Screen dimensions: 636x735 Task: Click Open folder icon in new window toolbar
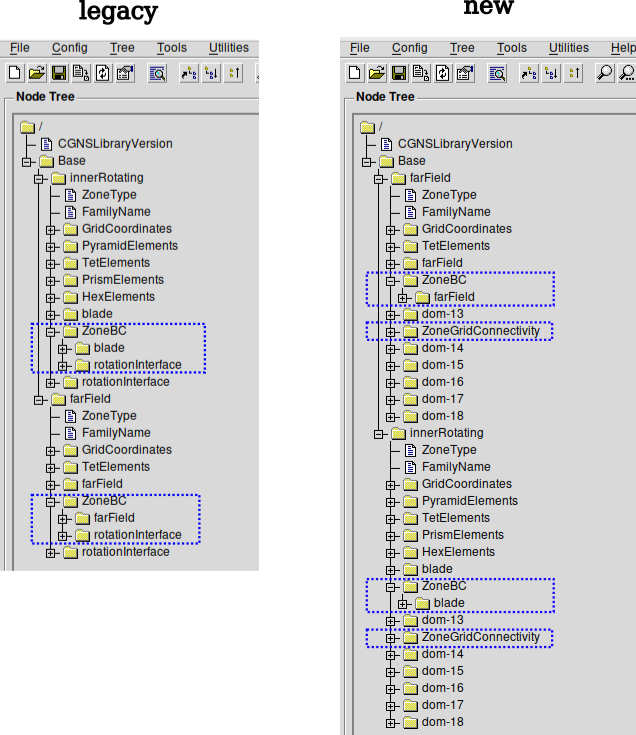376,72
